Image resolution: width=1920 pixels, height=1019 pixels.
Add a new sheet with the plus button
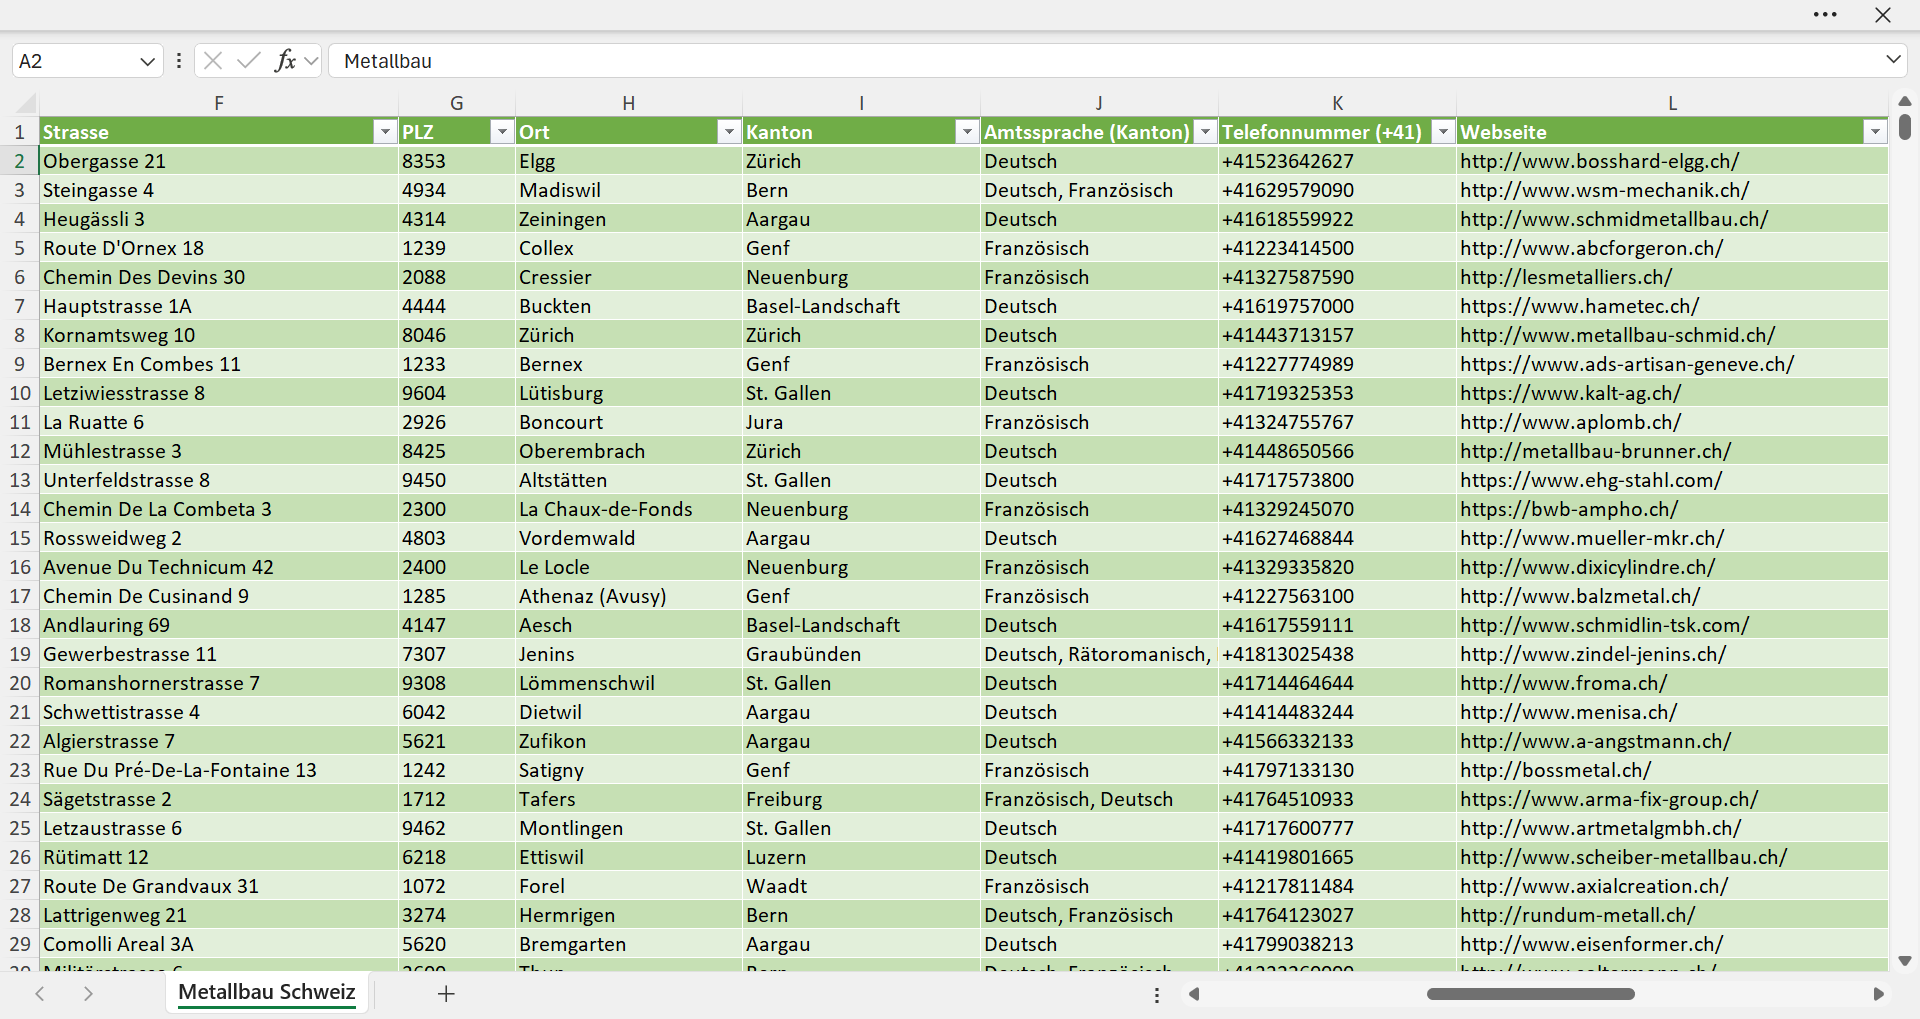[446, 993]
